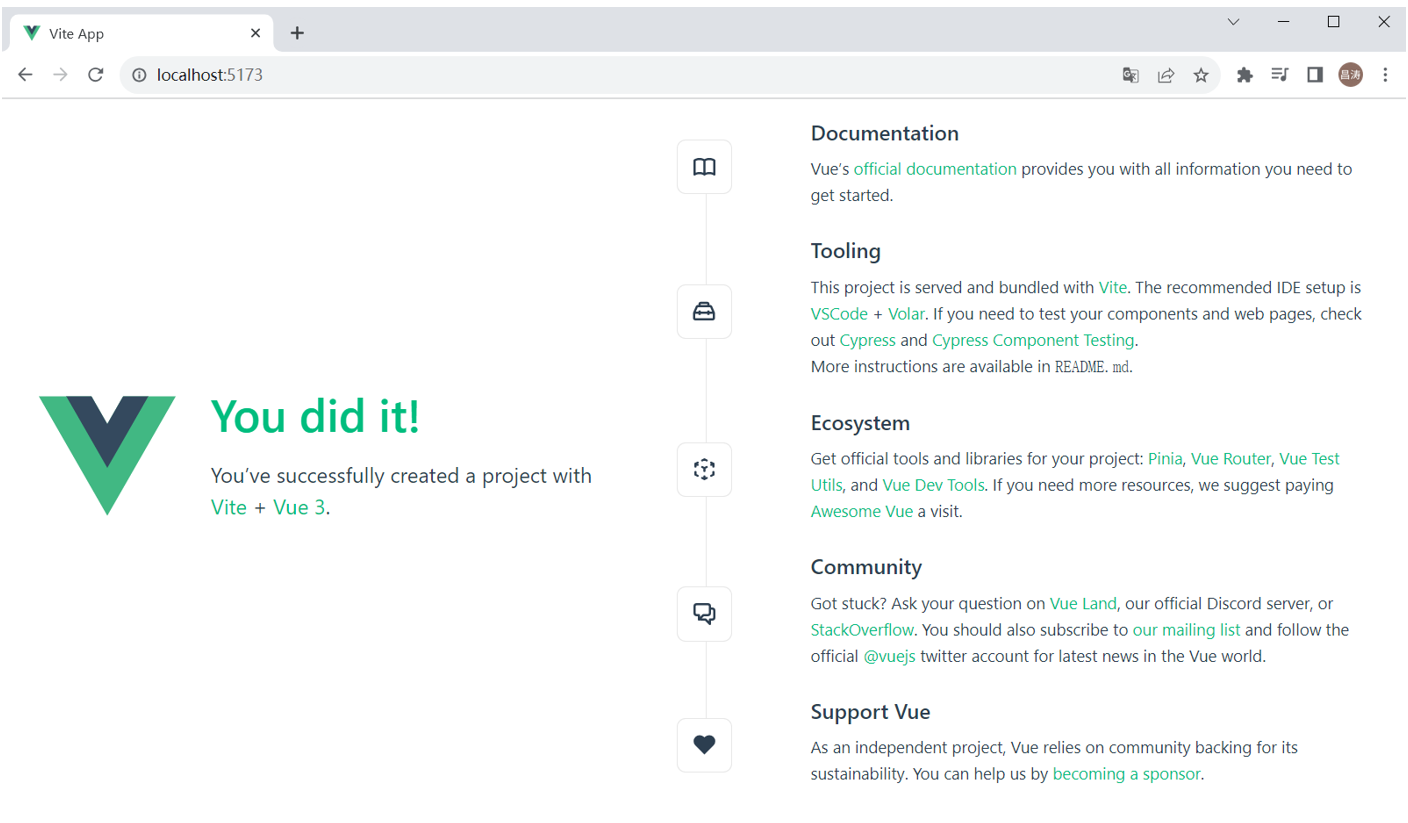Open the official documentation link
The image size is (1408, 823).
pyautogui.click(x=935, y=169)
